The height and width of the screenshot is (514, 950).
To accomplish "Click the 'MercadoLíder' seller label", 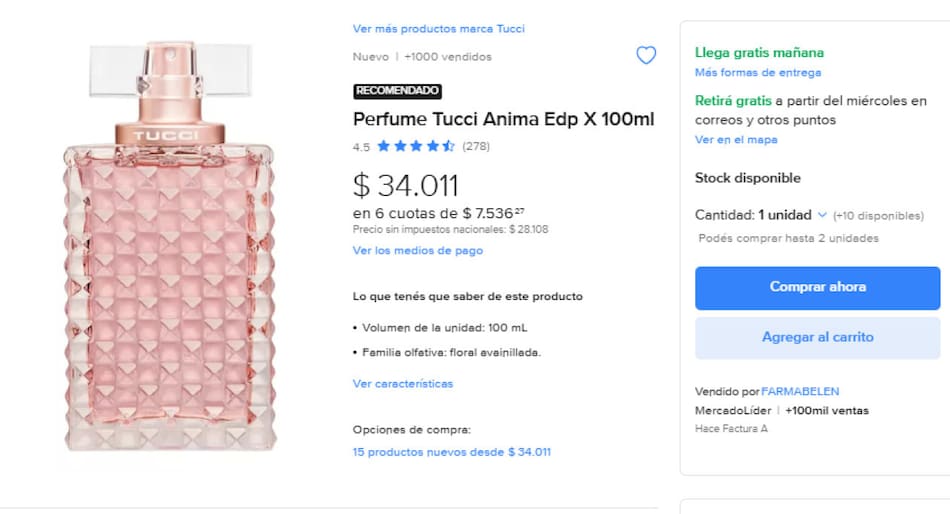I will pos(733,411).
